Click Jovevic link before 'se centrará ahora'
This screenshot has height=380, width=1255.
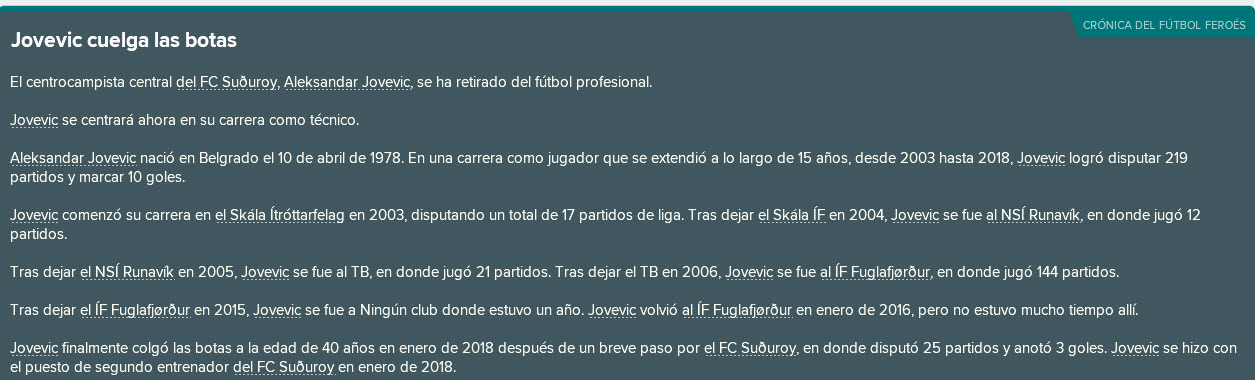(x=34, y=120)
